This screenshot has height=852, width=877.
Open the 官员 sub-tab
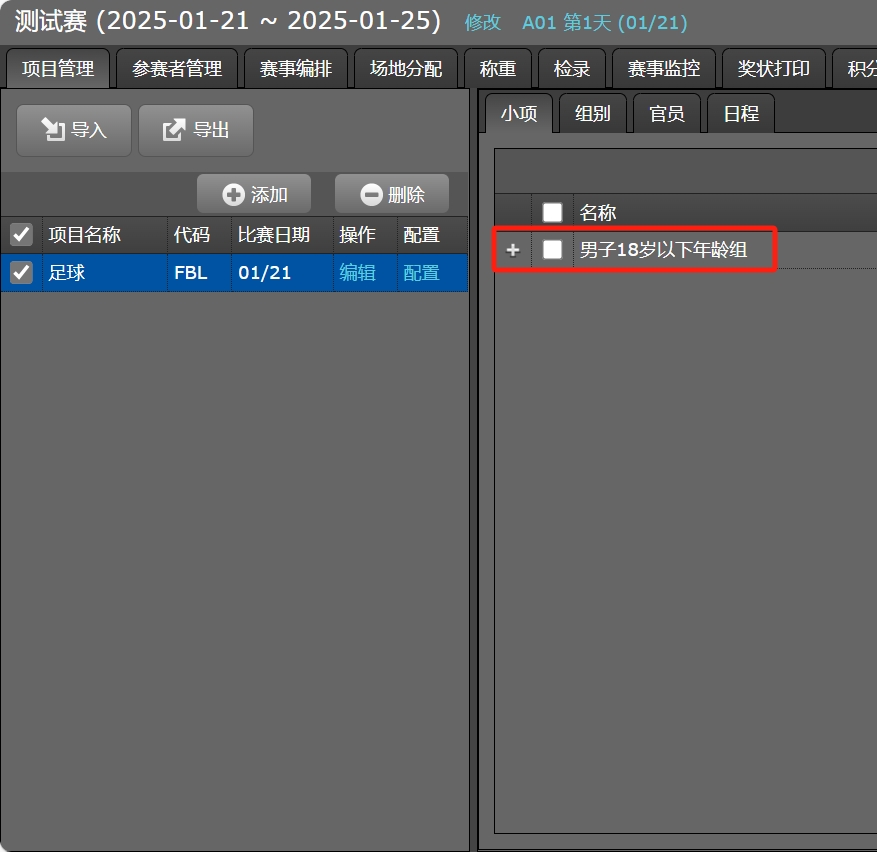(x=666, y=114)
